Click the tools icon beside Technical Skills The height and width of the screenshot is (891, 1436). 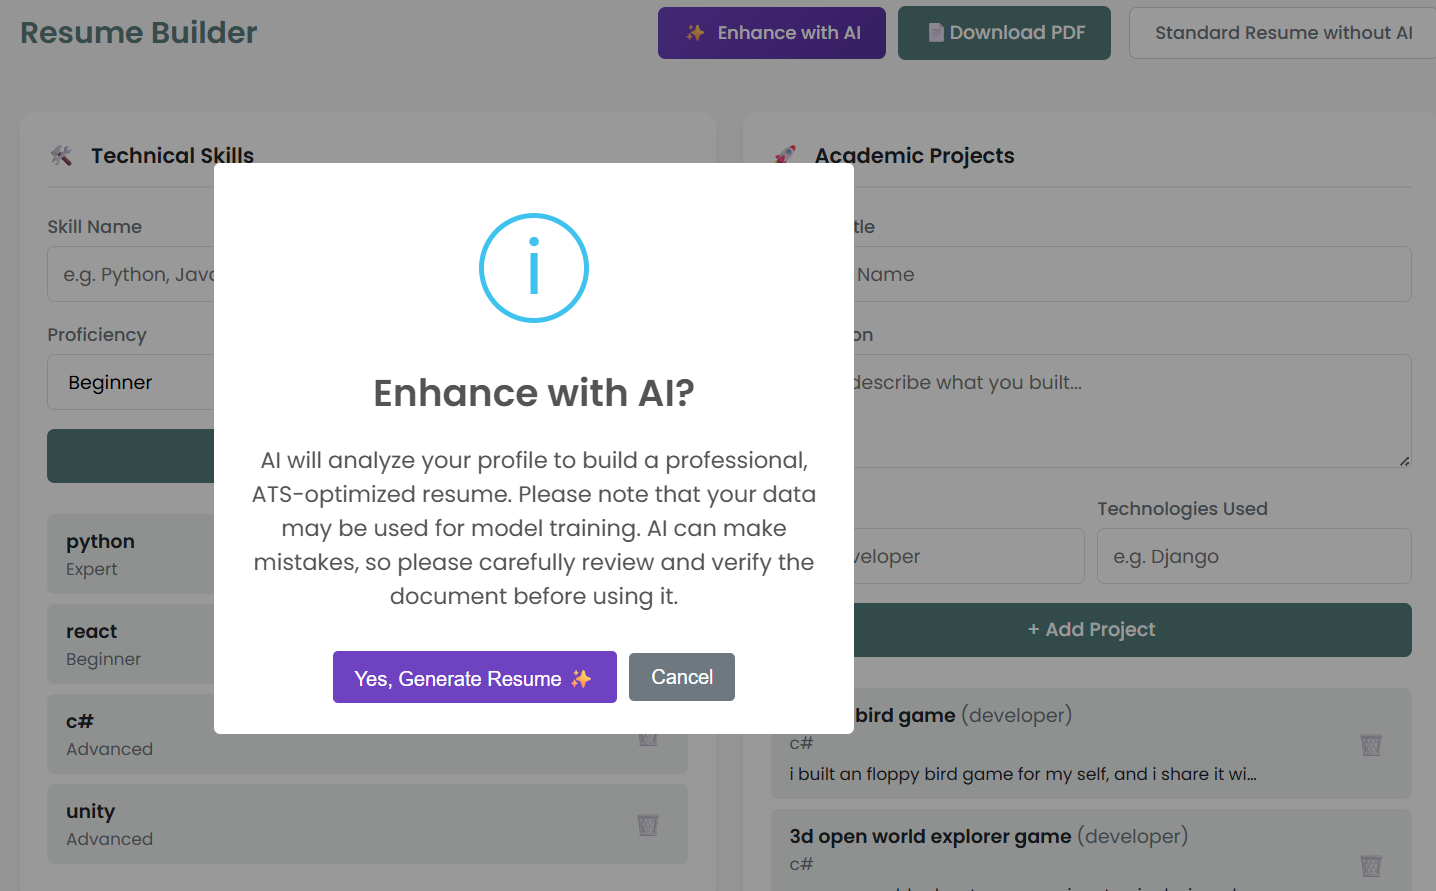click(62, 155)
